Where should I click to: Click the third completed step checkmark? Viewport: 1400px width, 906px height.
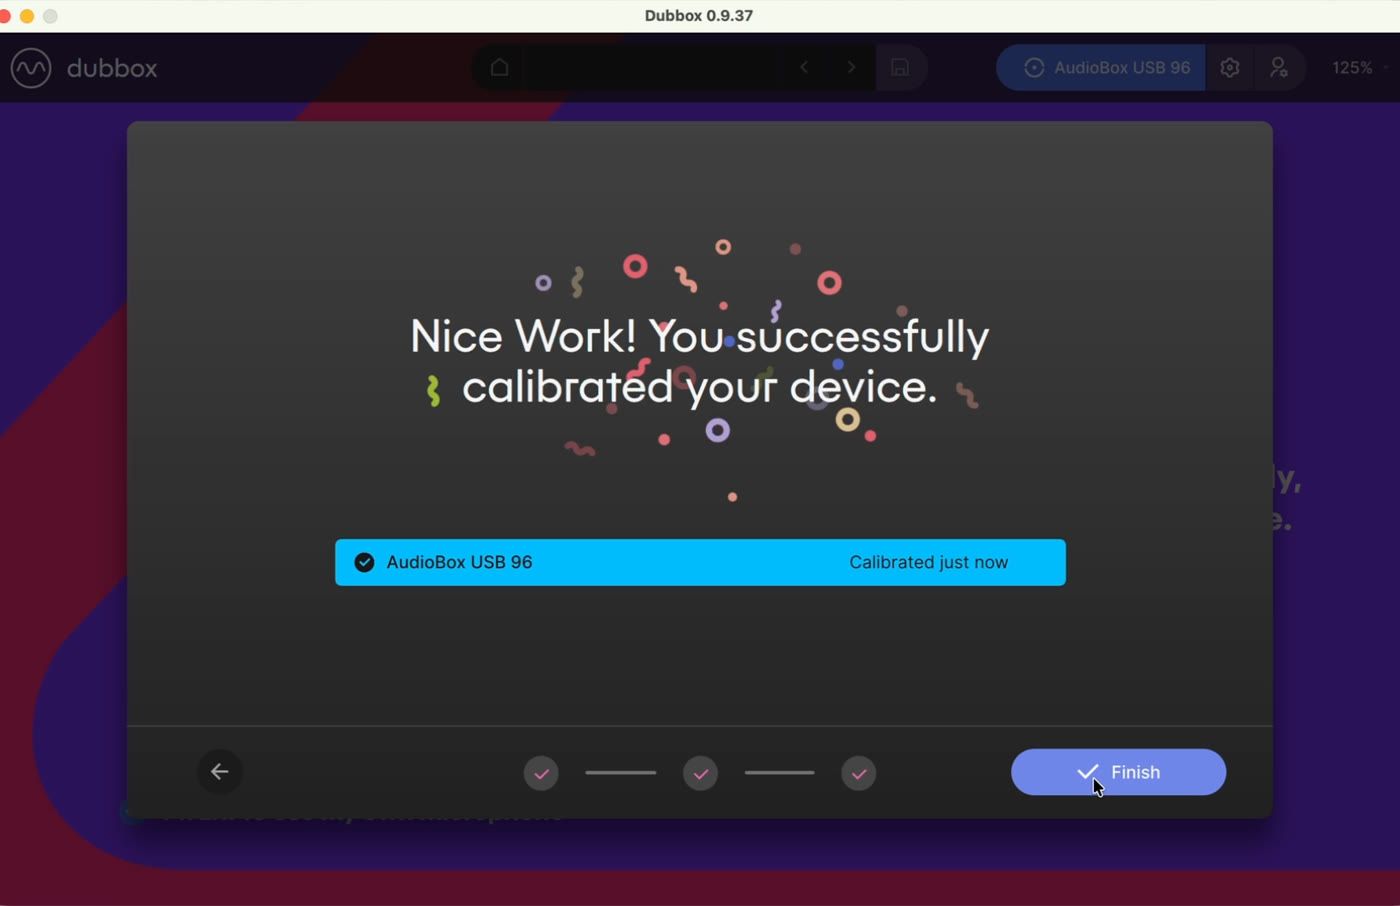pos(859,773)
